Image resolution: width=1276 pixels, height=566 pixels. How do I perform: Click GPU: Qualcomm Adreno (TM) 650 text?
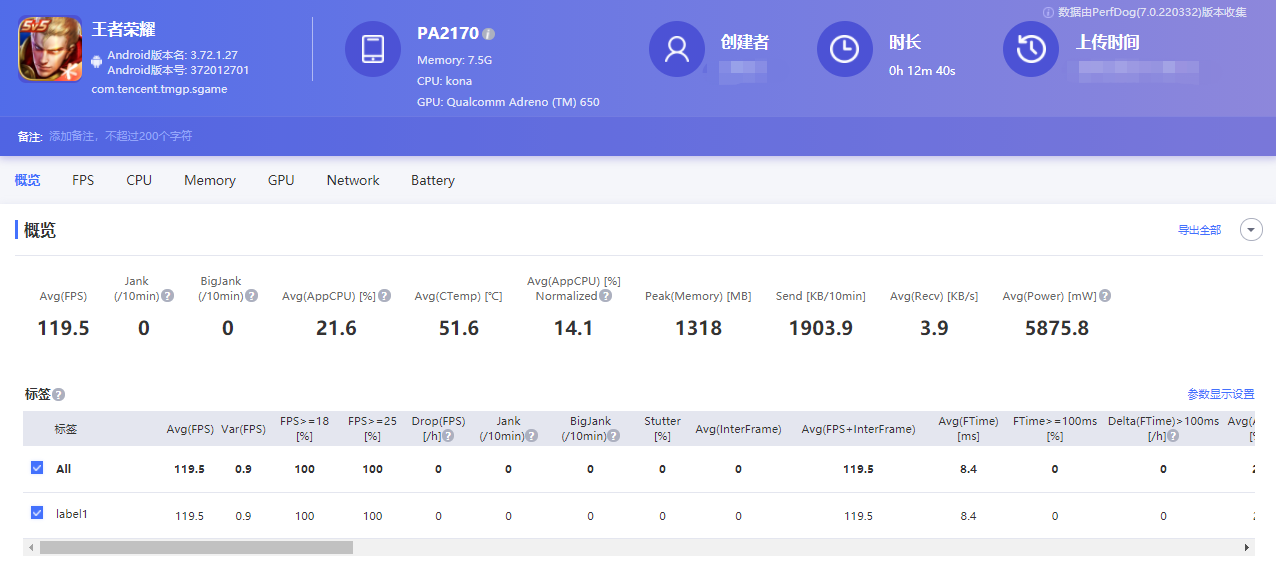click(508, 102)
